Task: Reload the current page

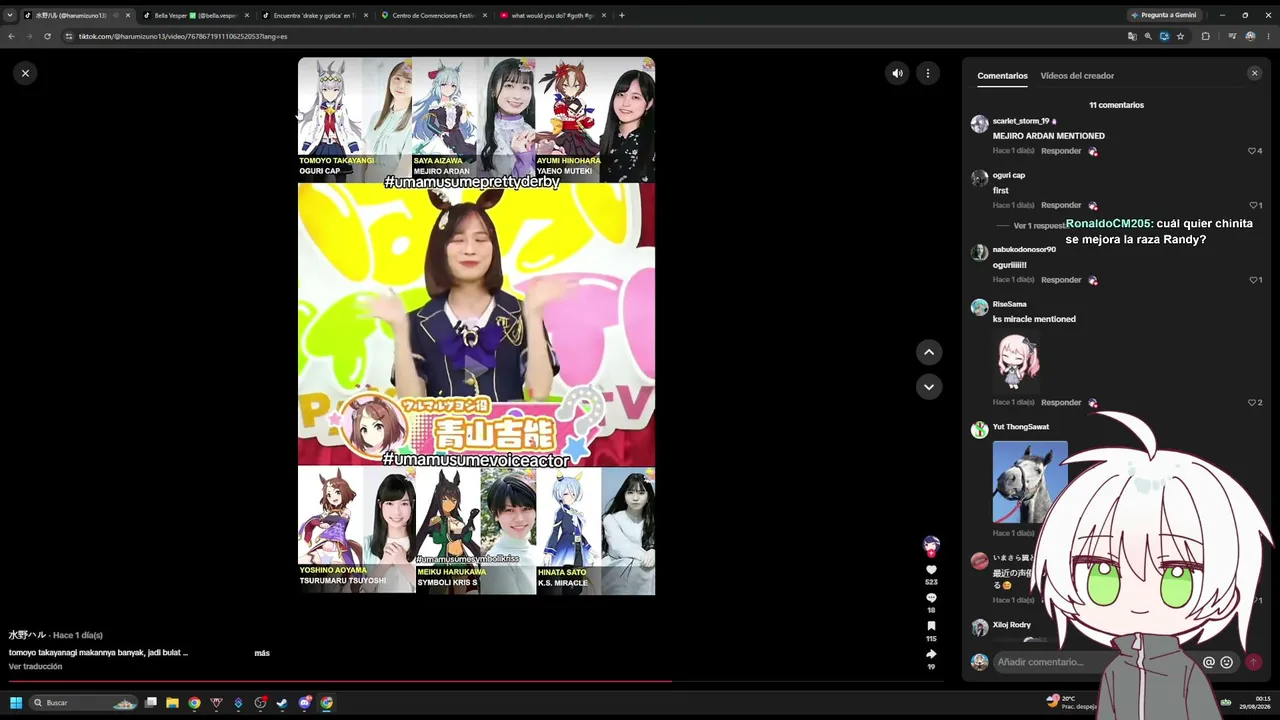Action: click(x=47, y=36)
